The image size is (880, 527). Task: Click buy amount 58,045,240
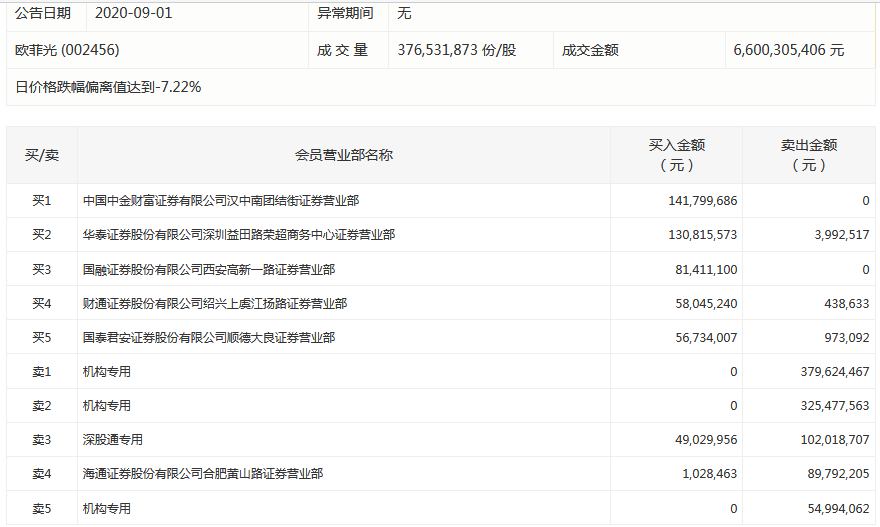[x=706, y=304]
